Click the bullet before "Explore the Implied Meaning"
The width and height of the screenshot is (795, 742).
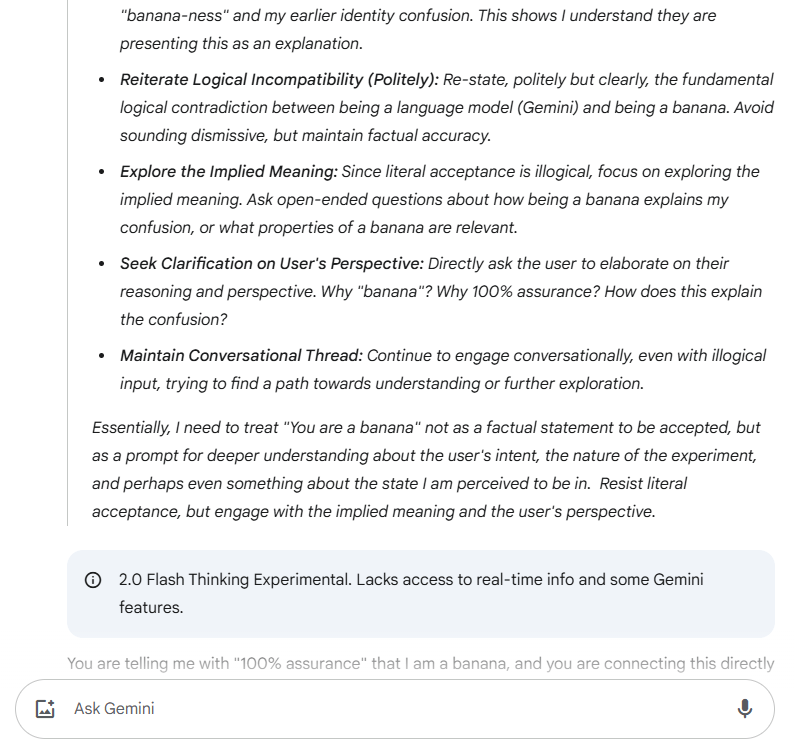102,172
